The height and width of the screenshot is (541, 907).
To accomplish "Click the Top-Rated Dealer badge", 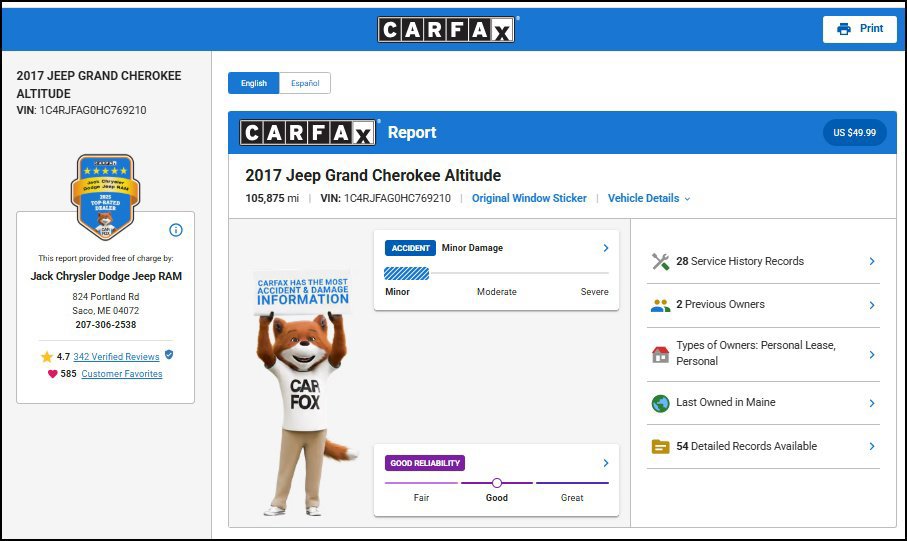I will click(x=105, y=197).
